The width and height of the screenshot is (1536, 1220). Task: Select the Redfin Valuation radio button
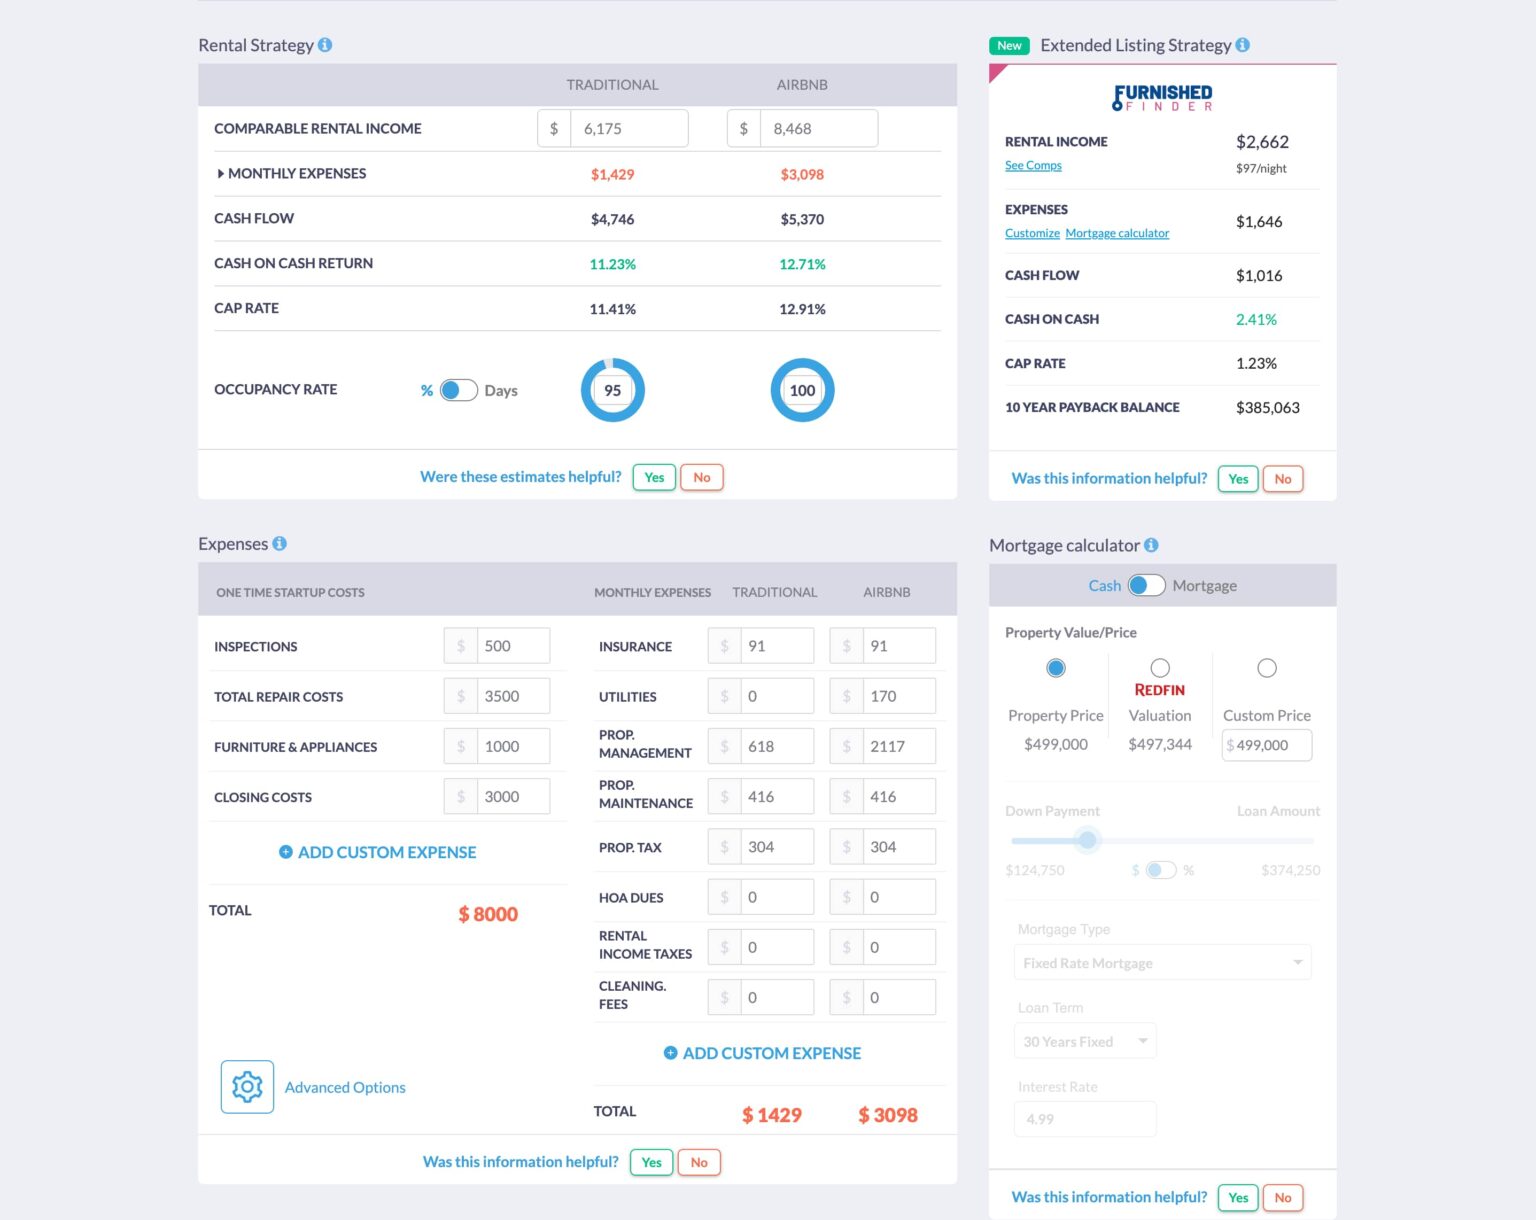click(x=1160, y=668)
